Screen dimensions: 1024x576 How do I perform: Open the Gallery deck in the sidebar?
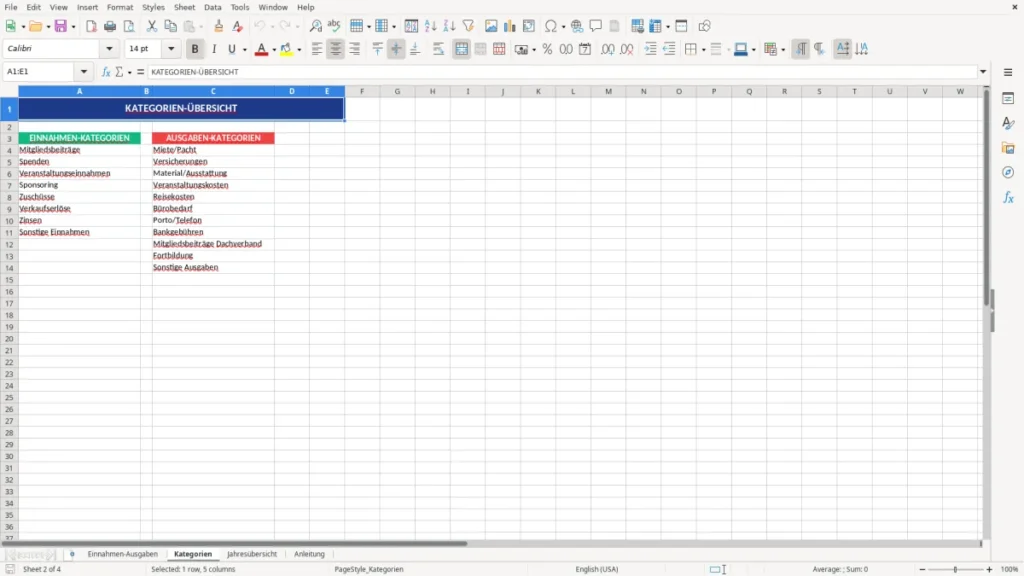click(1008, 148)
